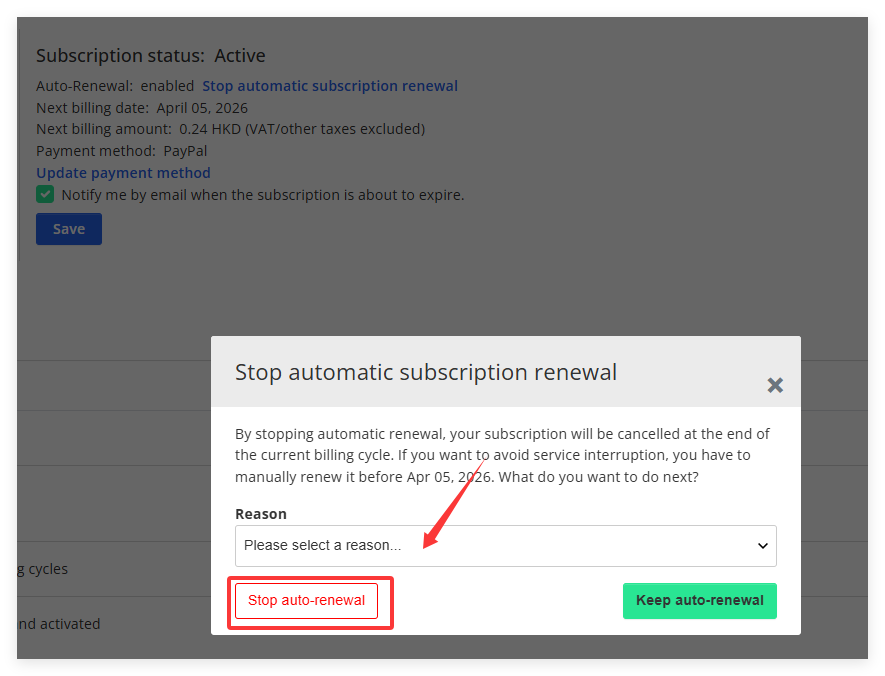Toggle the email expiry notification checkbox
885x676 pixels.
[45, 195]
